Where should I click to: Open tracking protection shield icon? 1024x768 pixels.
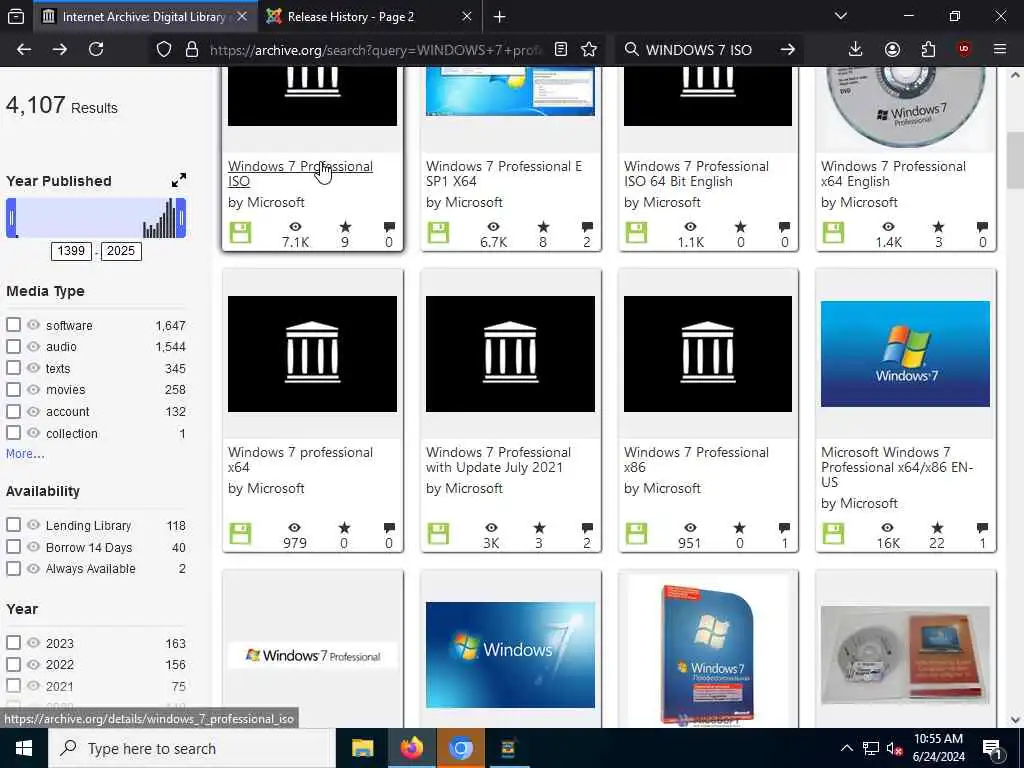click(164, 49)
